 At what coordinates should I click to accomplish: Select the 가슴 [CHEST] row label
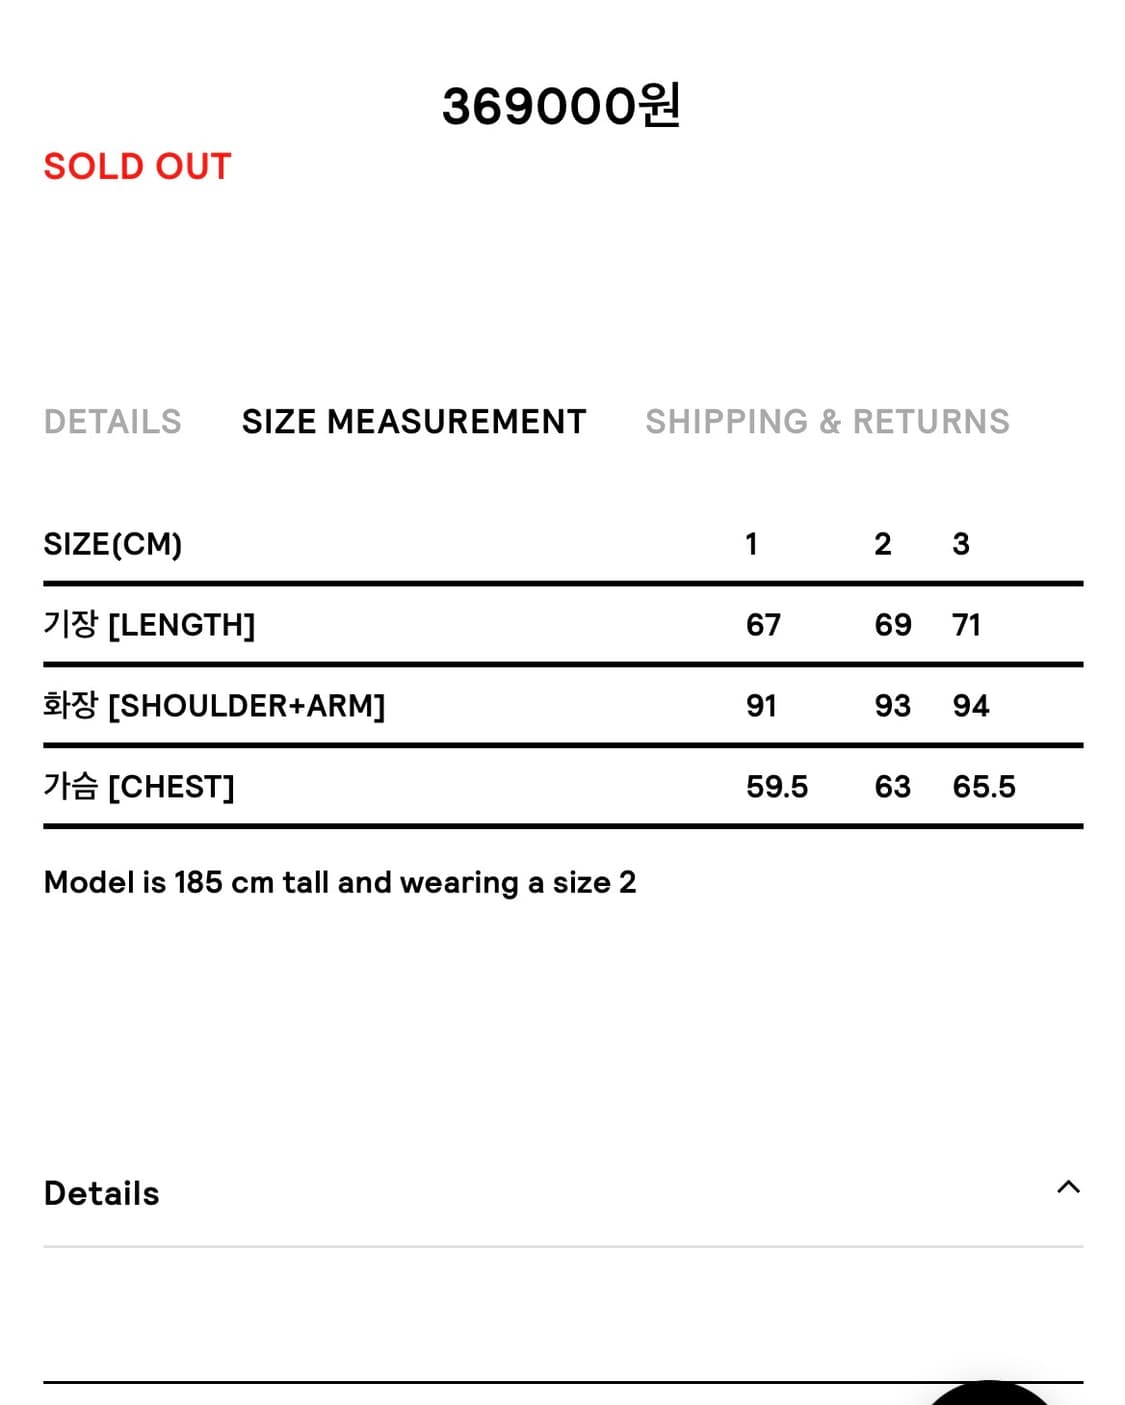click(139, 787)
